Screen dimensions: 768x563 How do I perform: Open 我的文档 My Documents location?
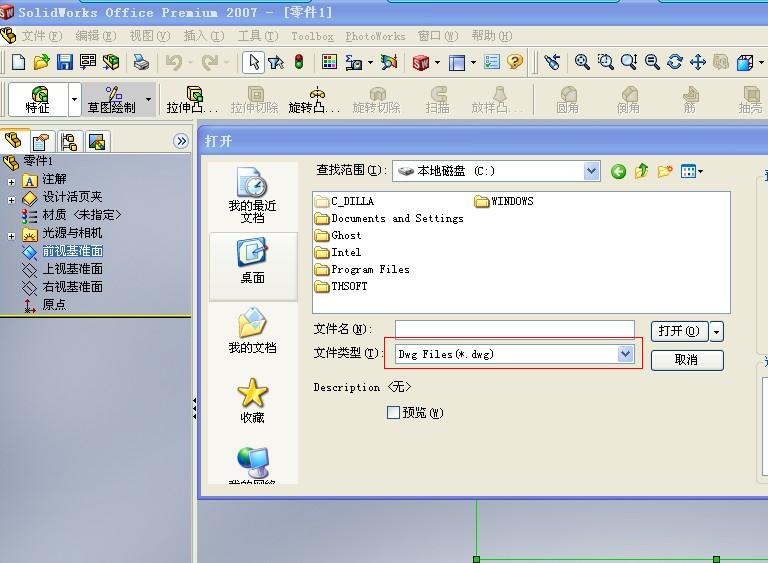click(x=253, y=330)
